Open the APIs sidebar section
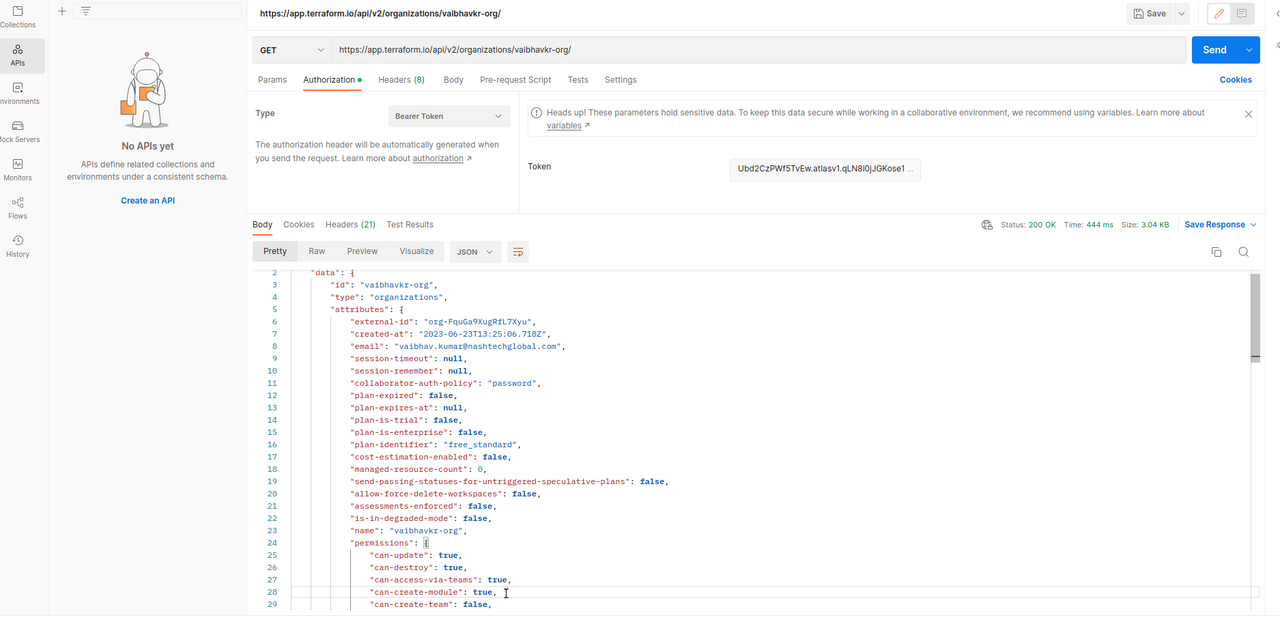Screen dimensions: 1280x618 pos(18,55)
